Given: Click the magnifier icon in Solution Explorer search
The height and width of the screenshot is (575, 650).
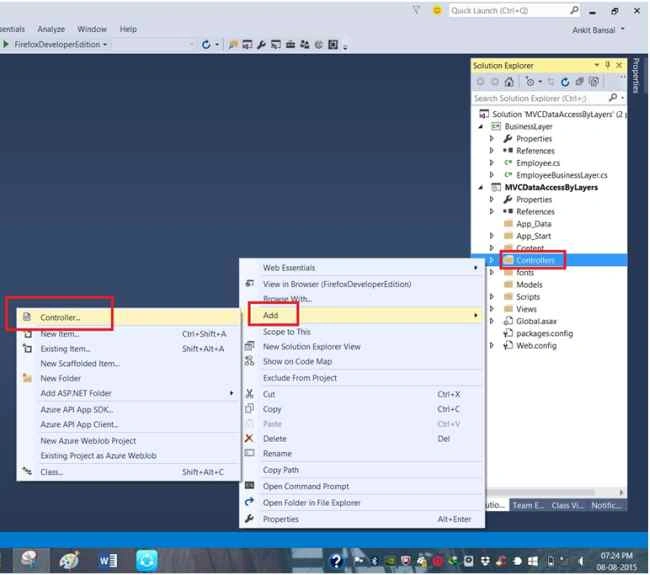Looking at the screenshot, I should (613, 98).
